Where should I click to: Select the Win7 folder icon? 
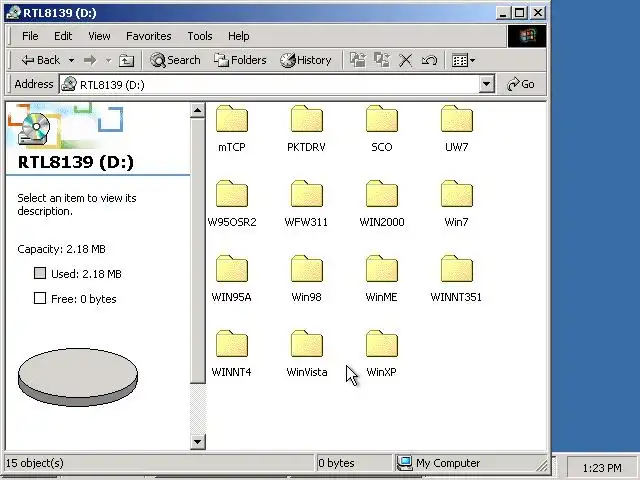click(457, 194)
